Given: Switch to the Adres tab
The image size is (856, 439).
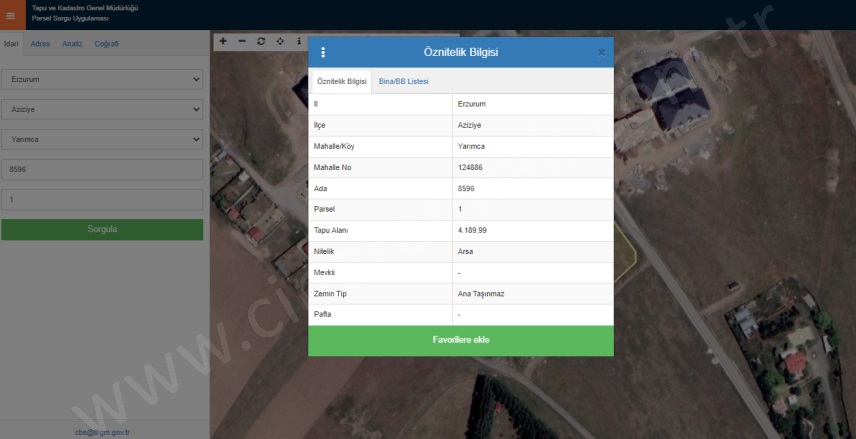Looking at the screenshot, I should [x=41, y=44].
